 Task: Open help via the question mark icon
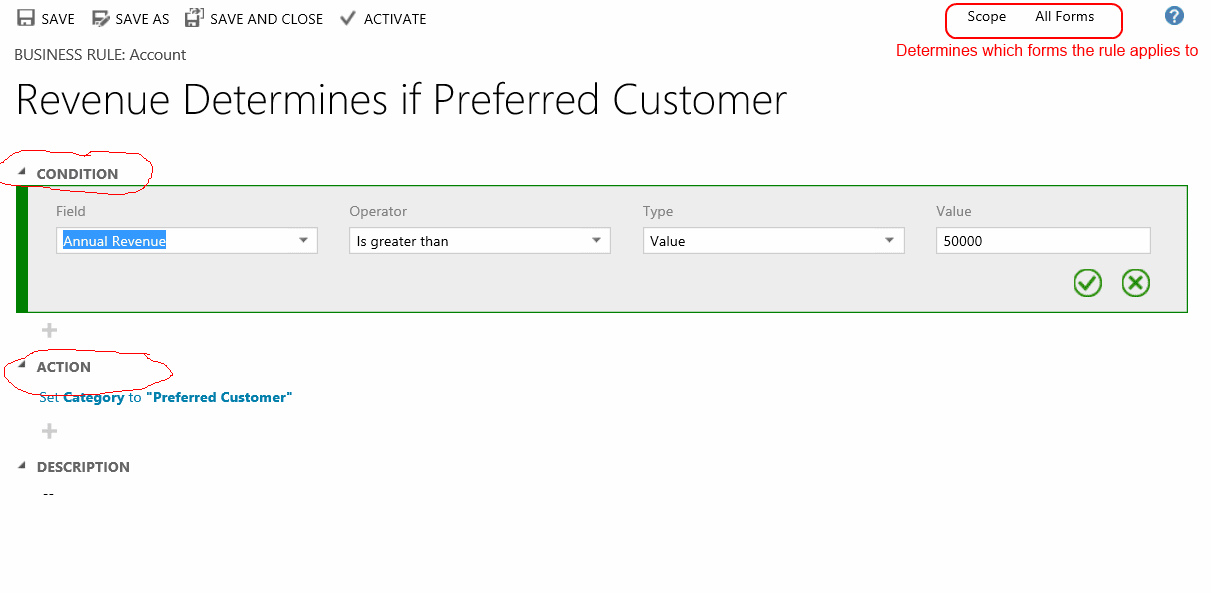(1173, 16)
